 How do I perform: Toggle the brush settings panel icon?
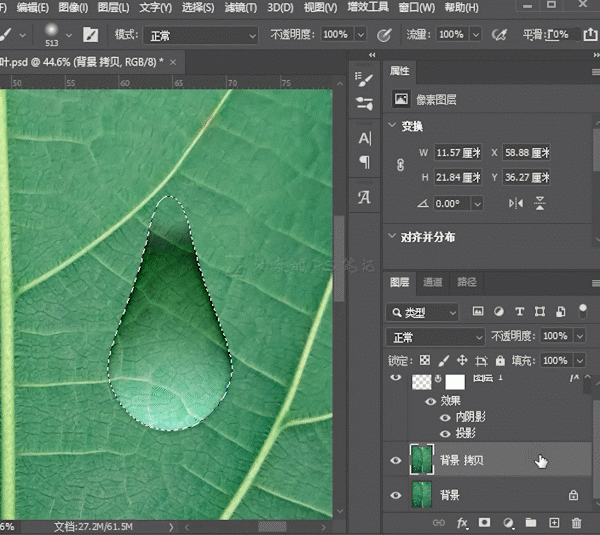coord(91,35)
